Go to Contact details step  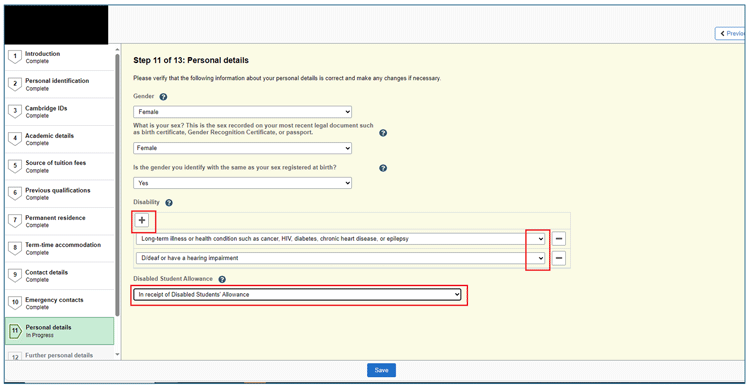click(60, 276)
